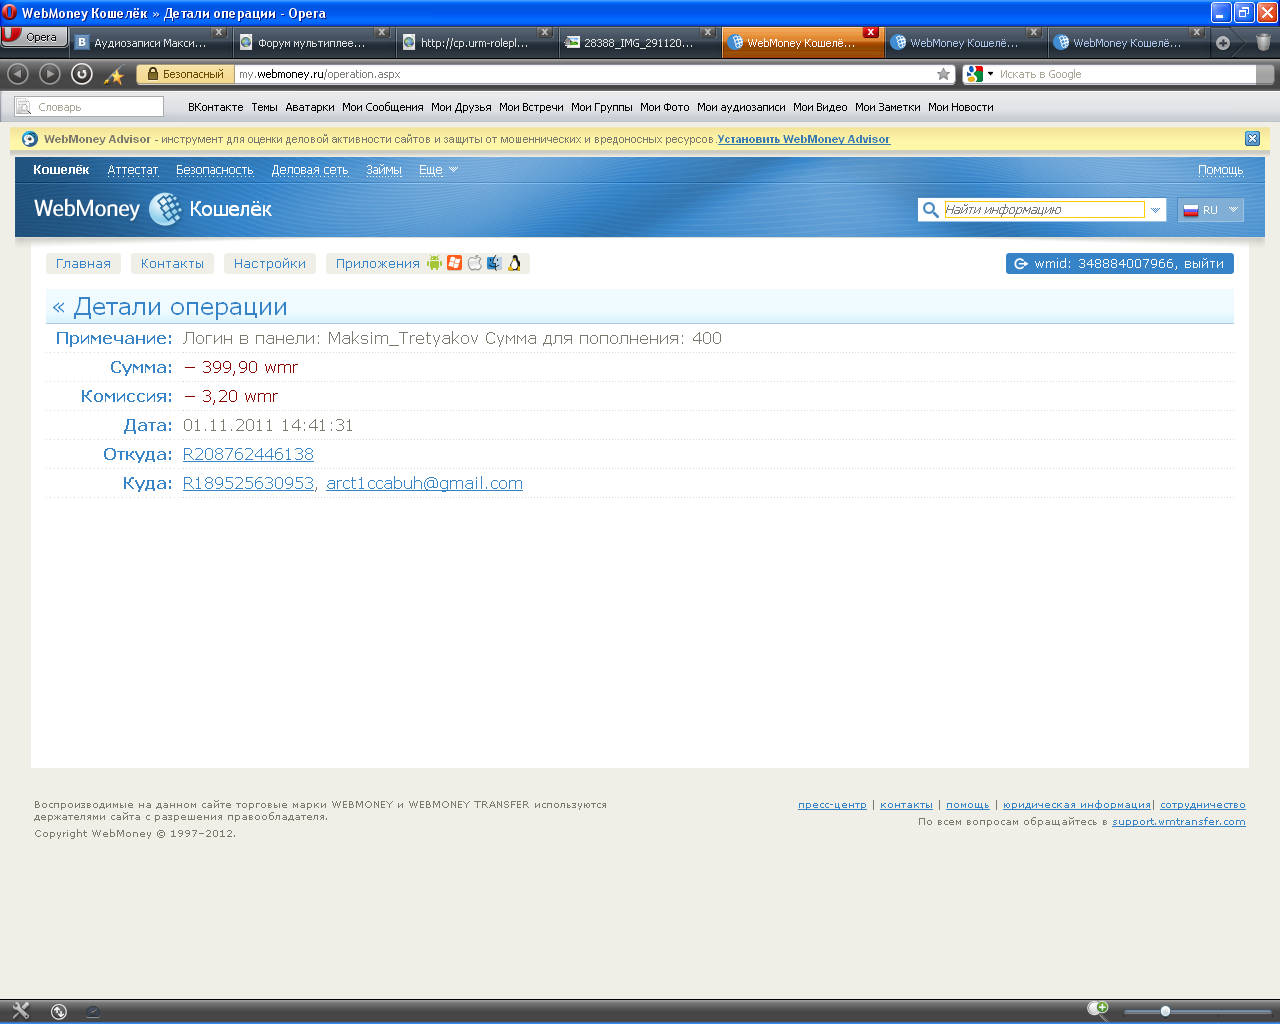Click the address bar URL field
Screen dimensions: 1280x1024
click(x=585, y=74)
